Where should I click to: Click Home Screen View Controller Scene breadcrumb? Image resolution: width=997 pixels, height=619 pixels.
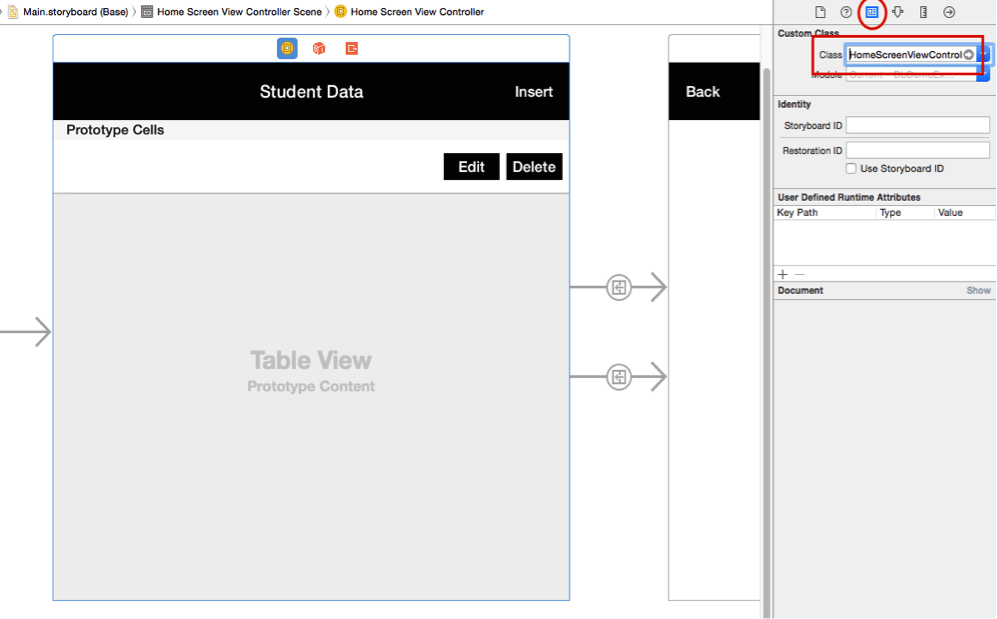tap(232, 11)
